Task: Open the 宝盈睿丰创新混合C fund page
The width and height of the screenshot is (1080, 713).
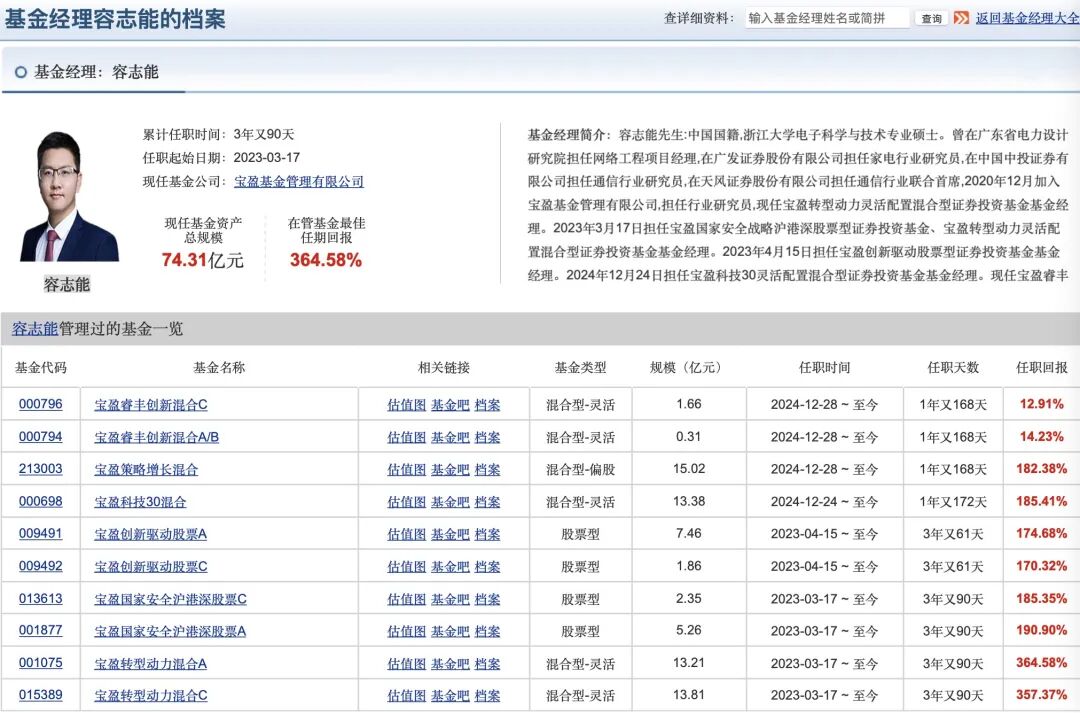Action: point(151,405)
